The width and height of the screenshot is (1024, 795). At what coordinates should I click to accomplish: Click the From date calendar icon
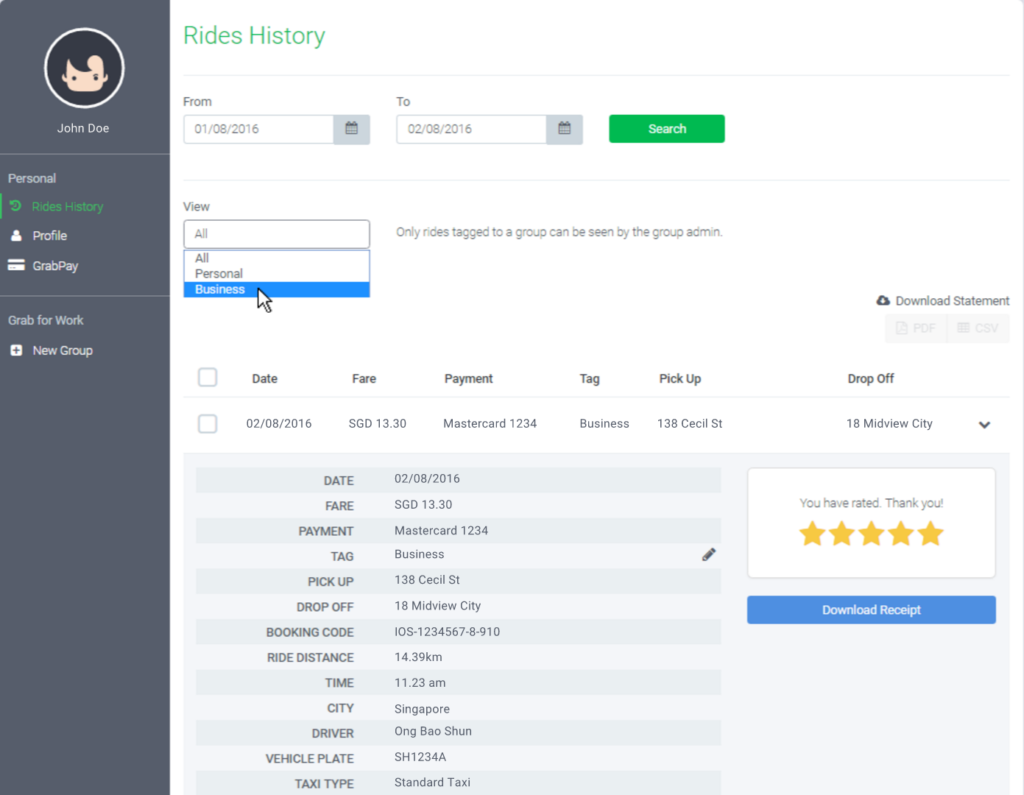[351, 129]
